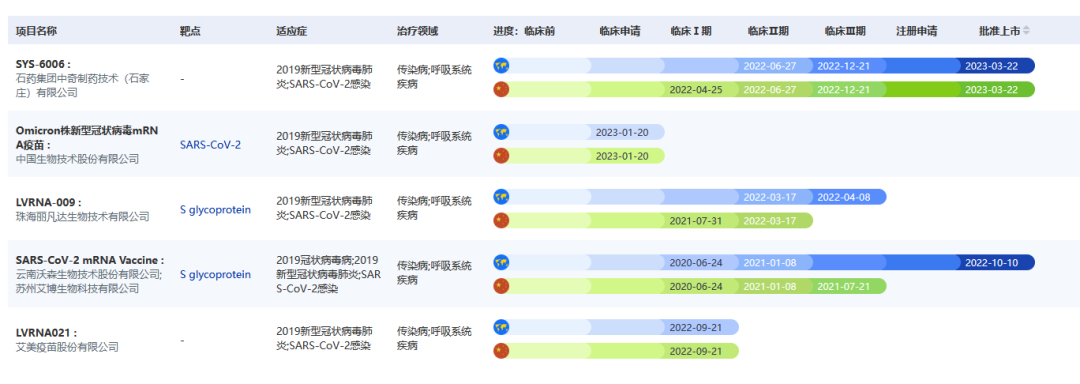1080x384 pixels.
Task: Click company 云南沃森生物技术股份有限公司
Action: coord(87,275)
